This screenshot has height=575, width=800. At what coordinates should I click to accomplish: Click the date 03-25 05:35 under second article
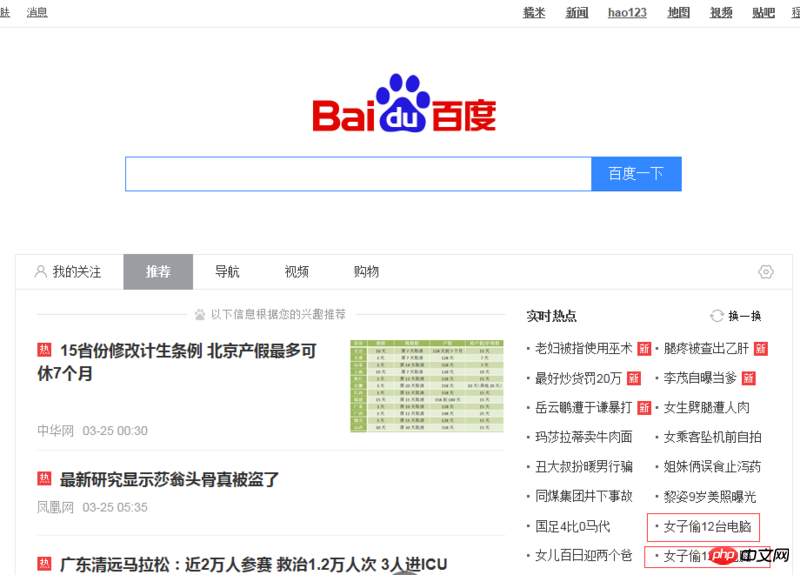click(115, 507)
